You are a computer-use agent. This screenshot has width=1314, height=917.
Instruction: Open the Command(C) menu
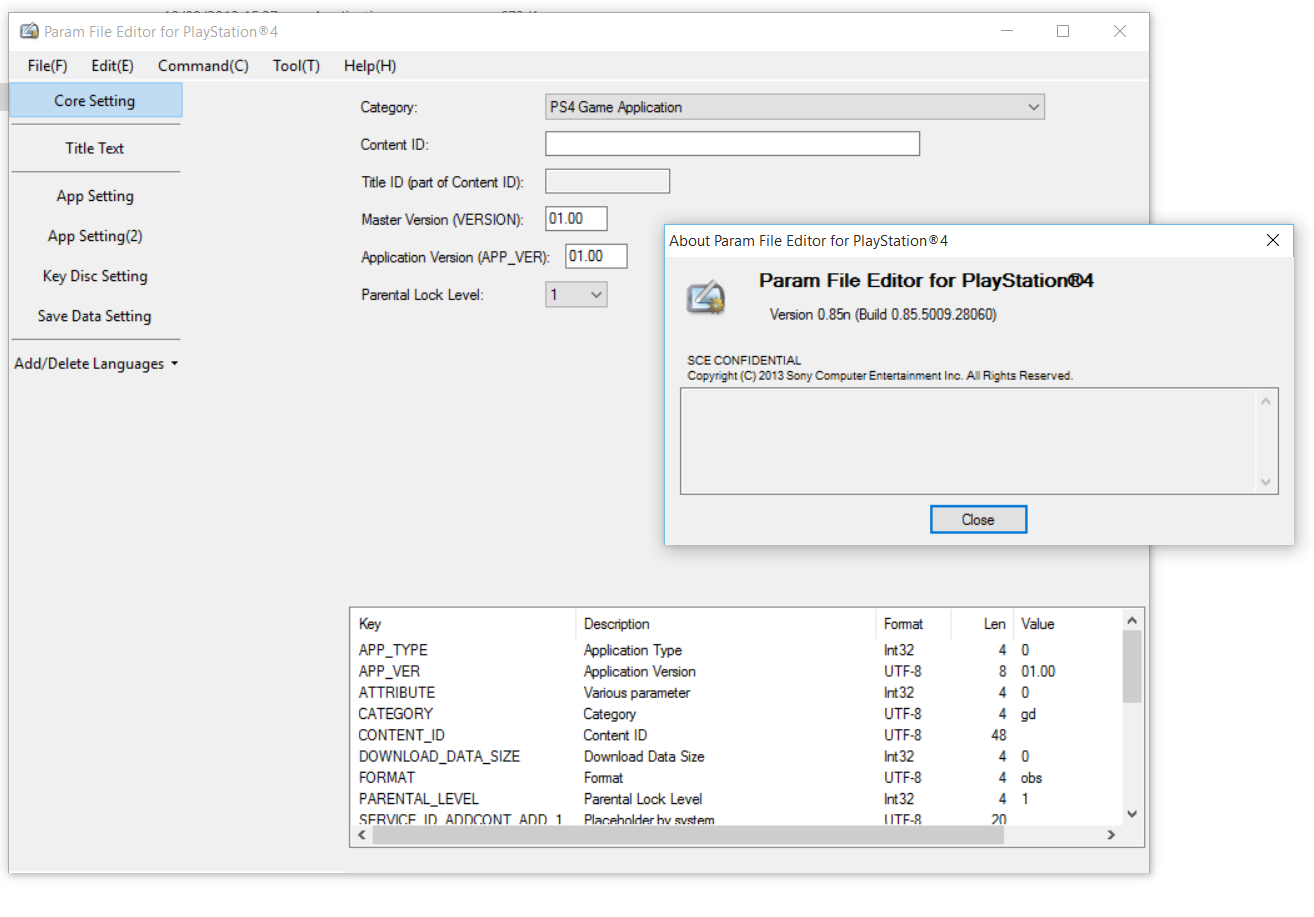coord(203,66)
